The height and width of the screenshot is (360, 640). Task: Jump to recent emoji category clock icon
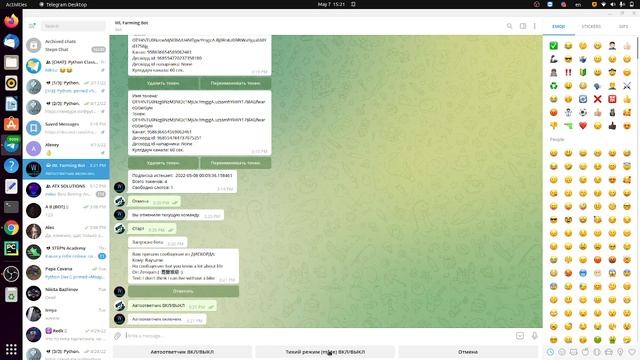[x=551, y=352]
